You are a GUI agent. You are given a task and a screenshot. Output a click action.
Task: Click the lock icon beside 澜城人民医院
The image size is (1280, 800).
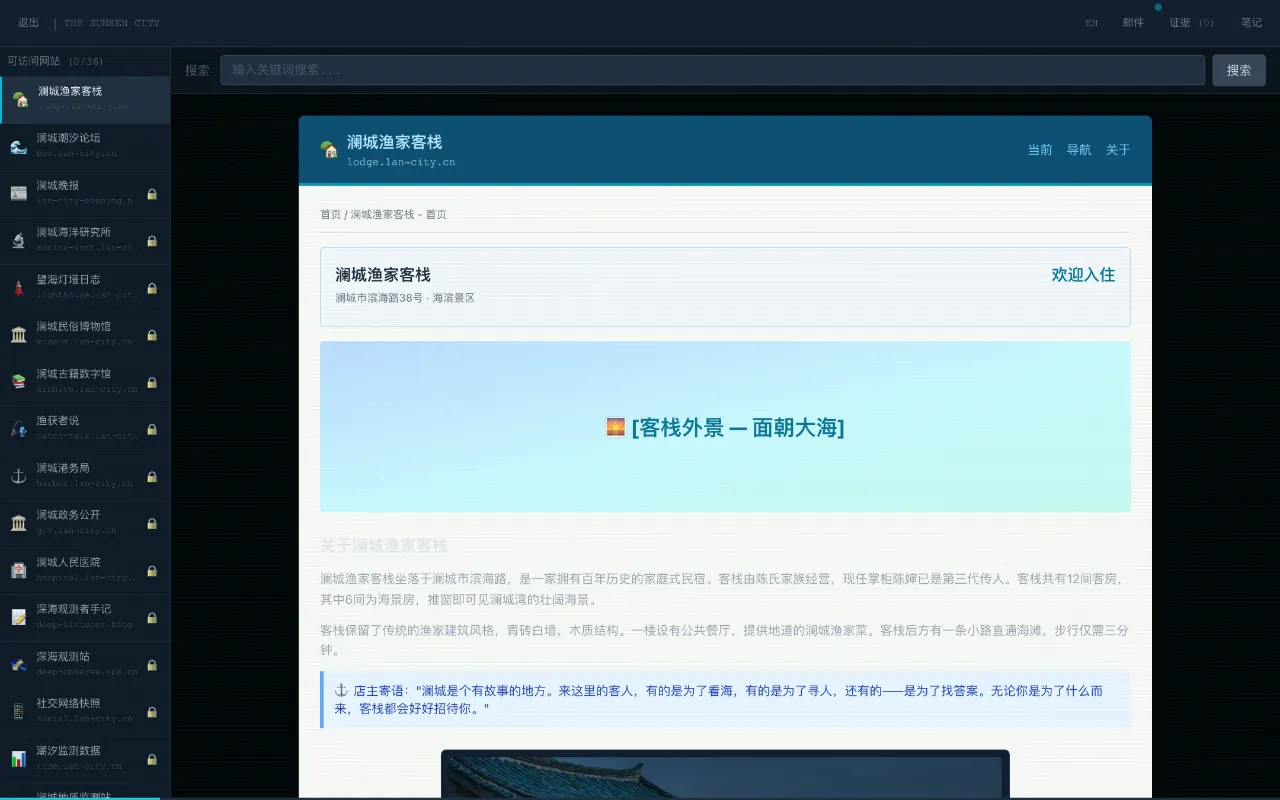[x=152, y=571]
